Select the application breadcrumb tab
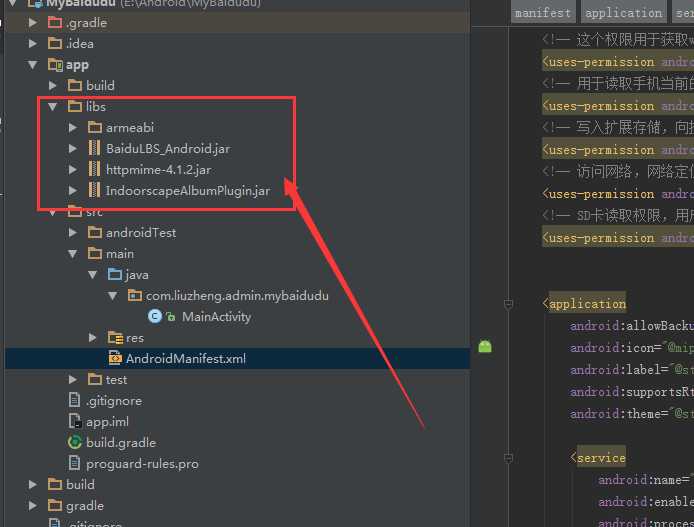Image resolution: width=694 pixels, height=527 pixels. click(x=624, y=13)
